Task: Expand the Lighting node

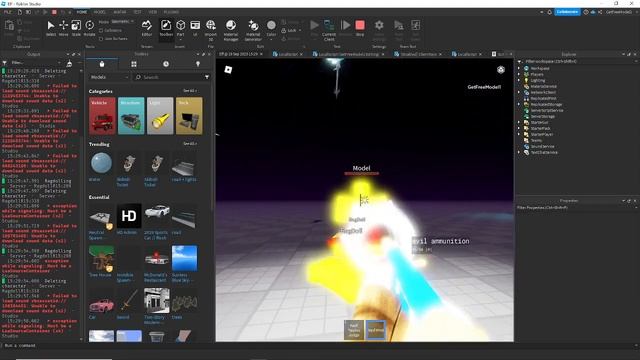Action: [520, 80]
